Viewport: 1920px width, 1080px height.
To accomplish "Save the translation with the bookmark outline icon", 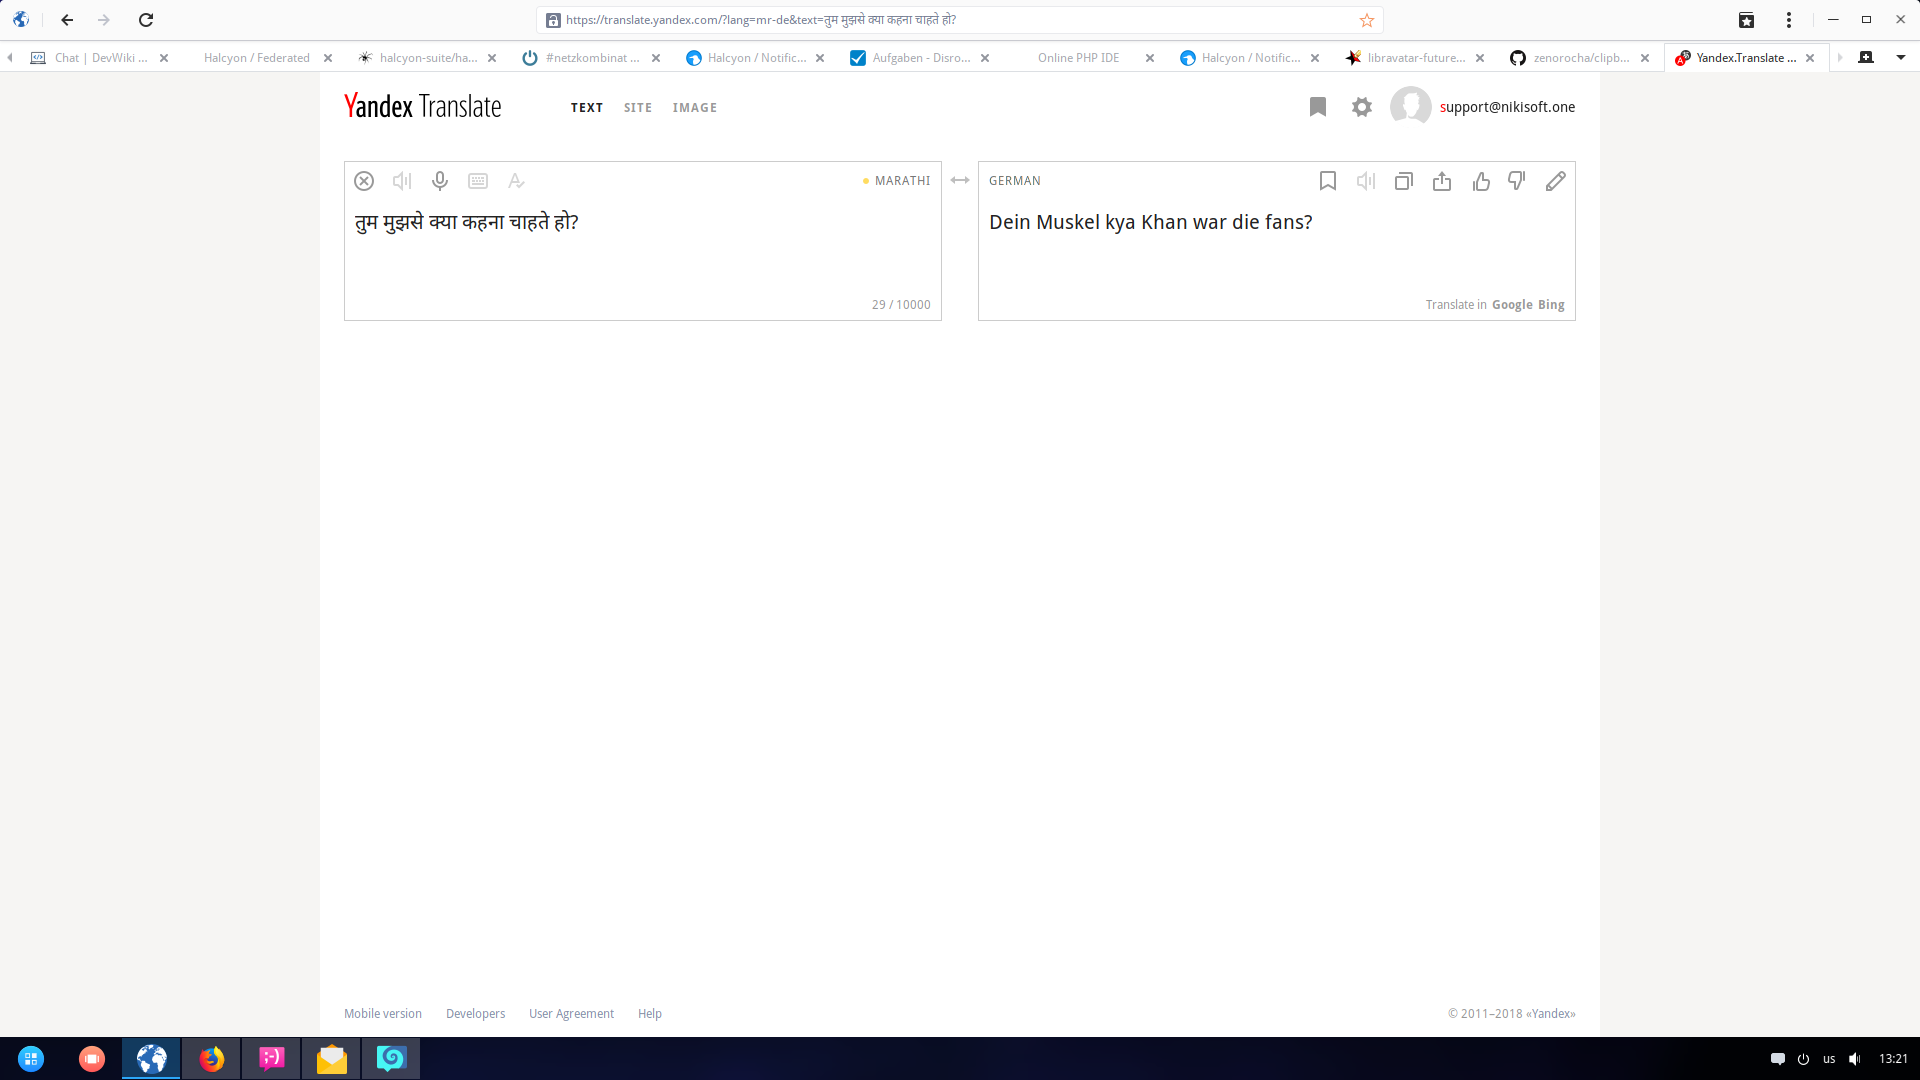I will pos(1328,181).
